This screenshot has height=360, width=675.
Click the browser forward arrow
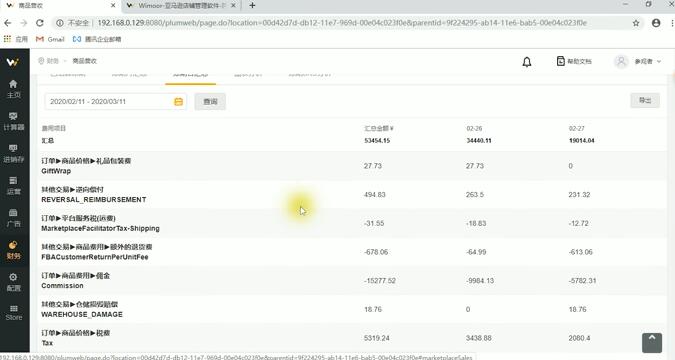tap(24, 23)
